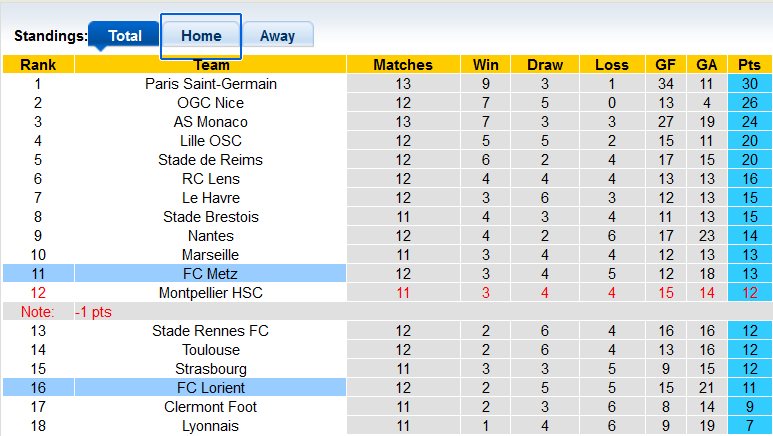
Task: Click Paris Saint-Germain team name
Action: point(210,84)
